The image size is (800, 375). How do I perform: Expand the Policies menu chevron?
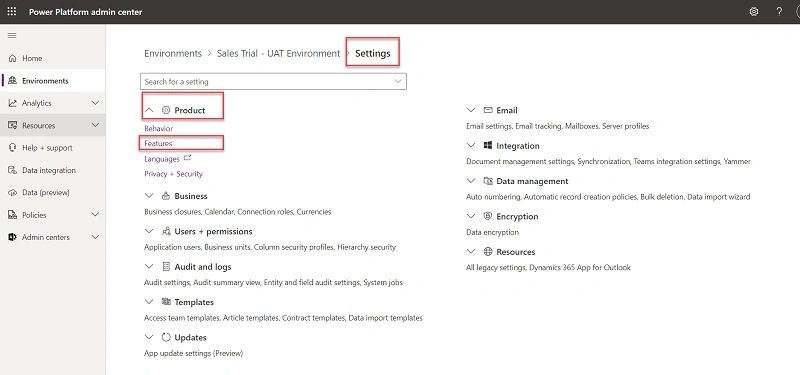95,215
